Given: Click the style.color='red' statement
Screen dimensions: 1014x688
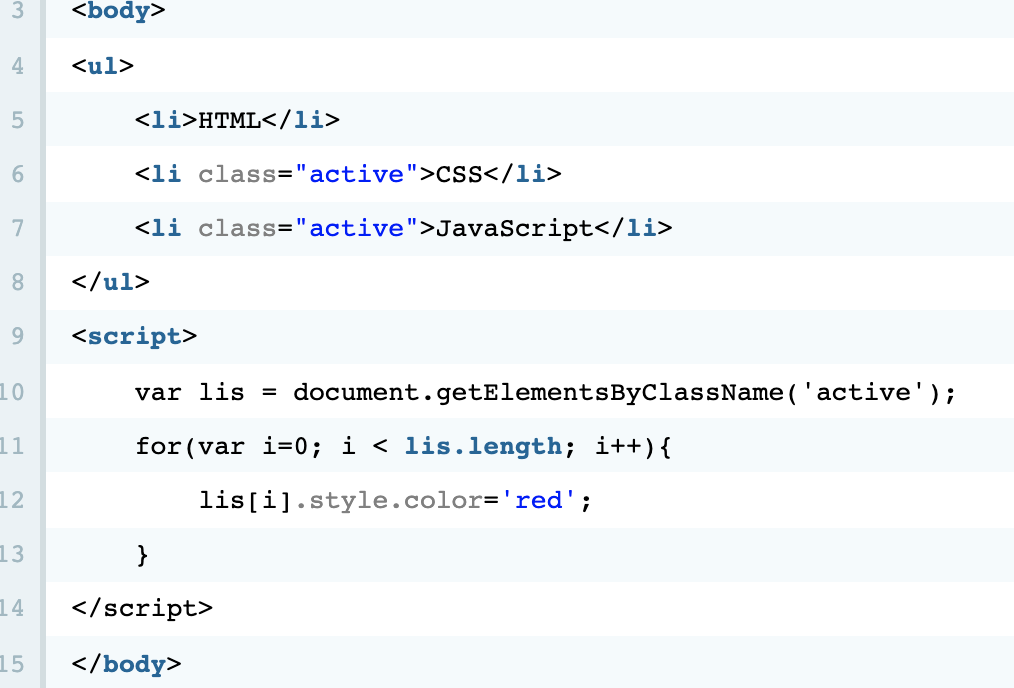Looking at the screenshot, I should (395, 500).
